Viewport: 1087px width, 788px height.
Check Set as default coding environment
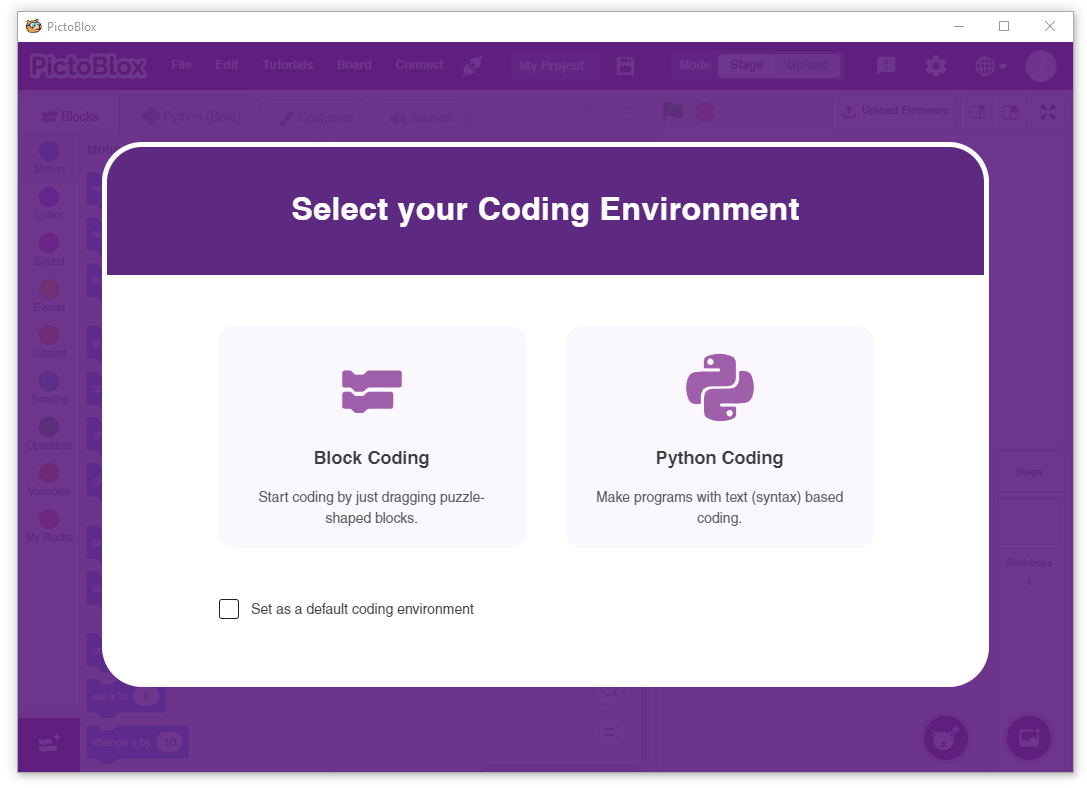tap(229, 608)
